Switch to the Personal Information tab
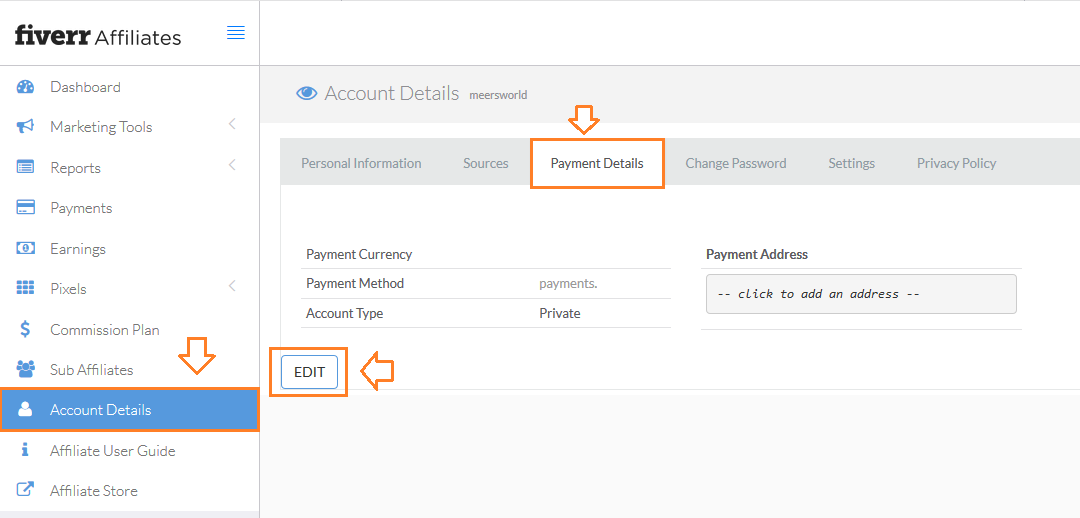This screenshot has height=518, width=1080. [x=361, y=163]
